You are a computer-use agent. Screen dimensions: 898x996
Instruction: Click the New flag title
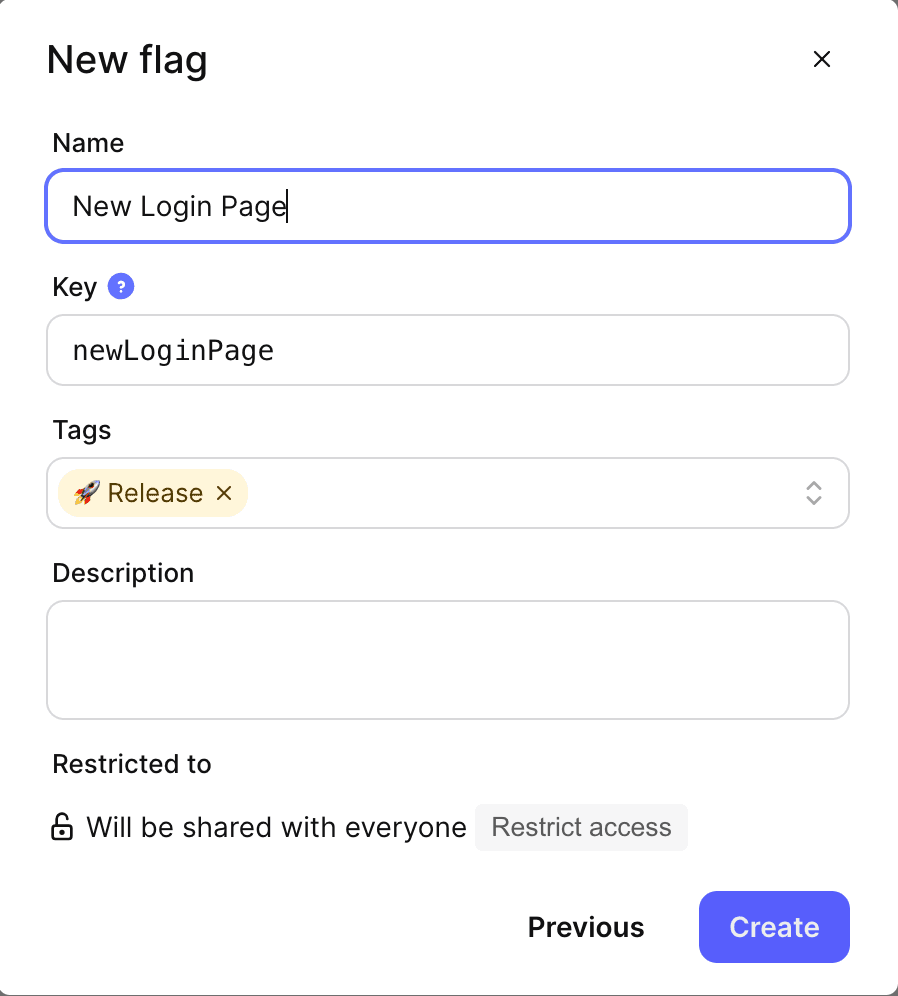tap(126, 60)
